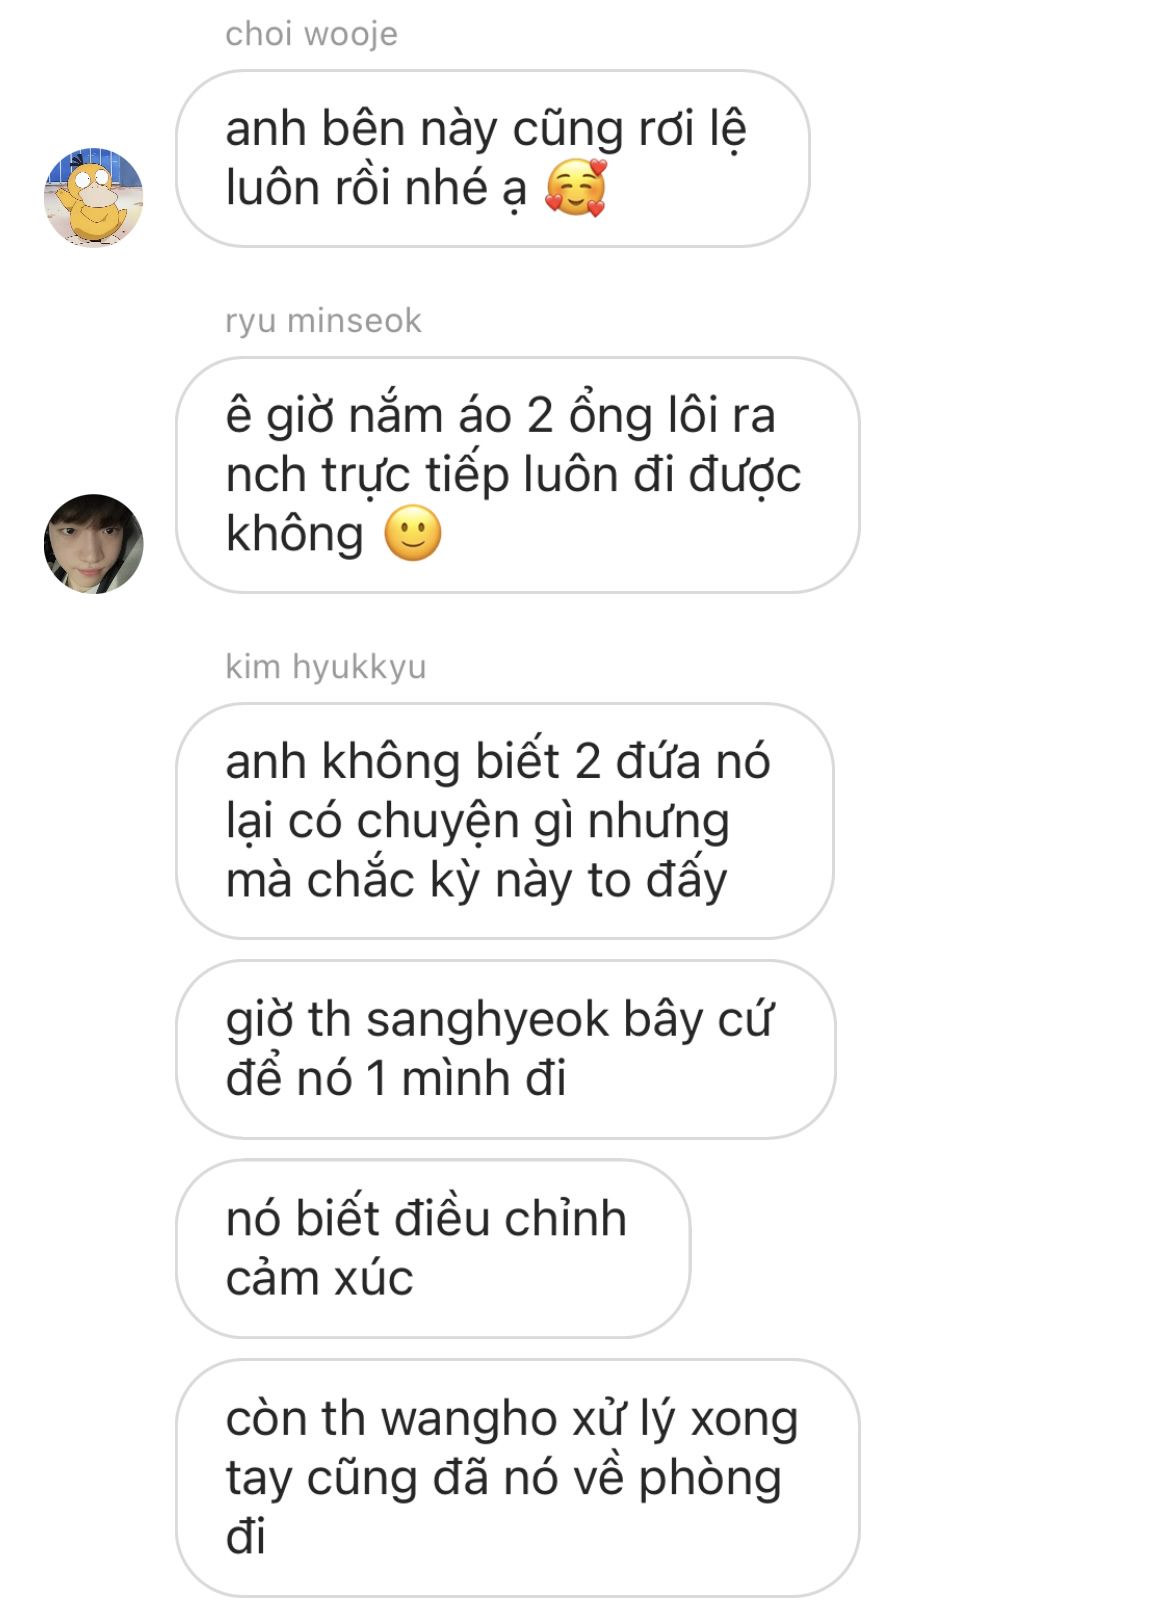Tap message 'anh bên này cũng rơi lệ'
The height and width of the screenshot is (1607, 1170).
pos(492,159)
